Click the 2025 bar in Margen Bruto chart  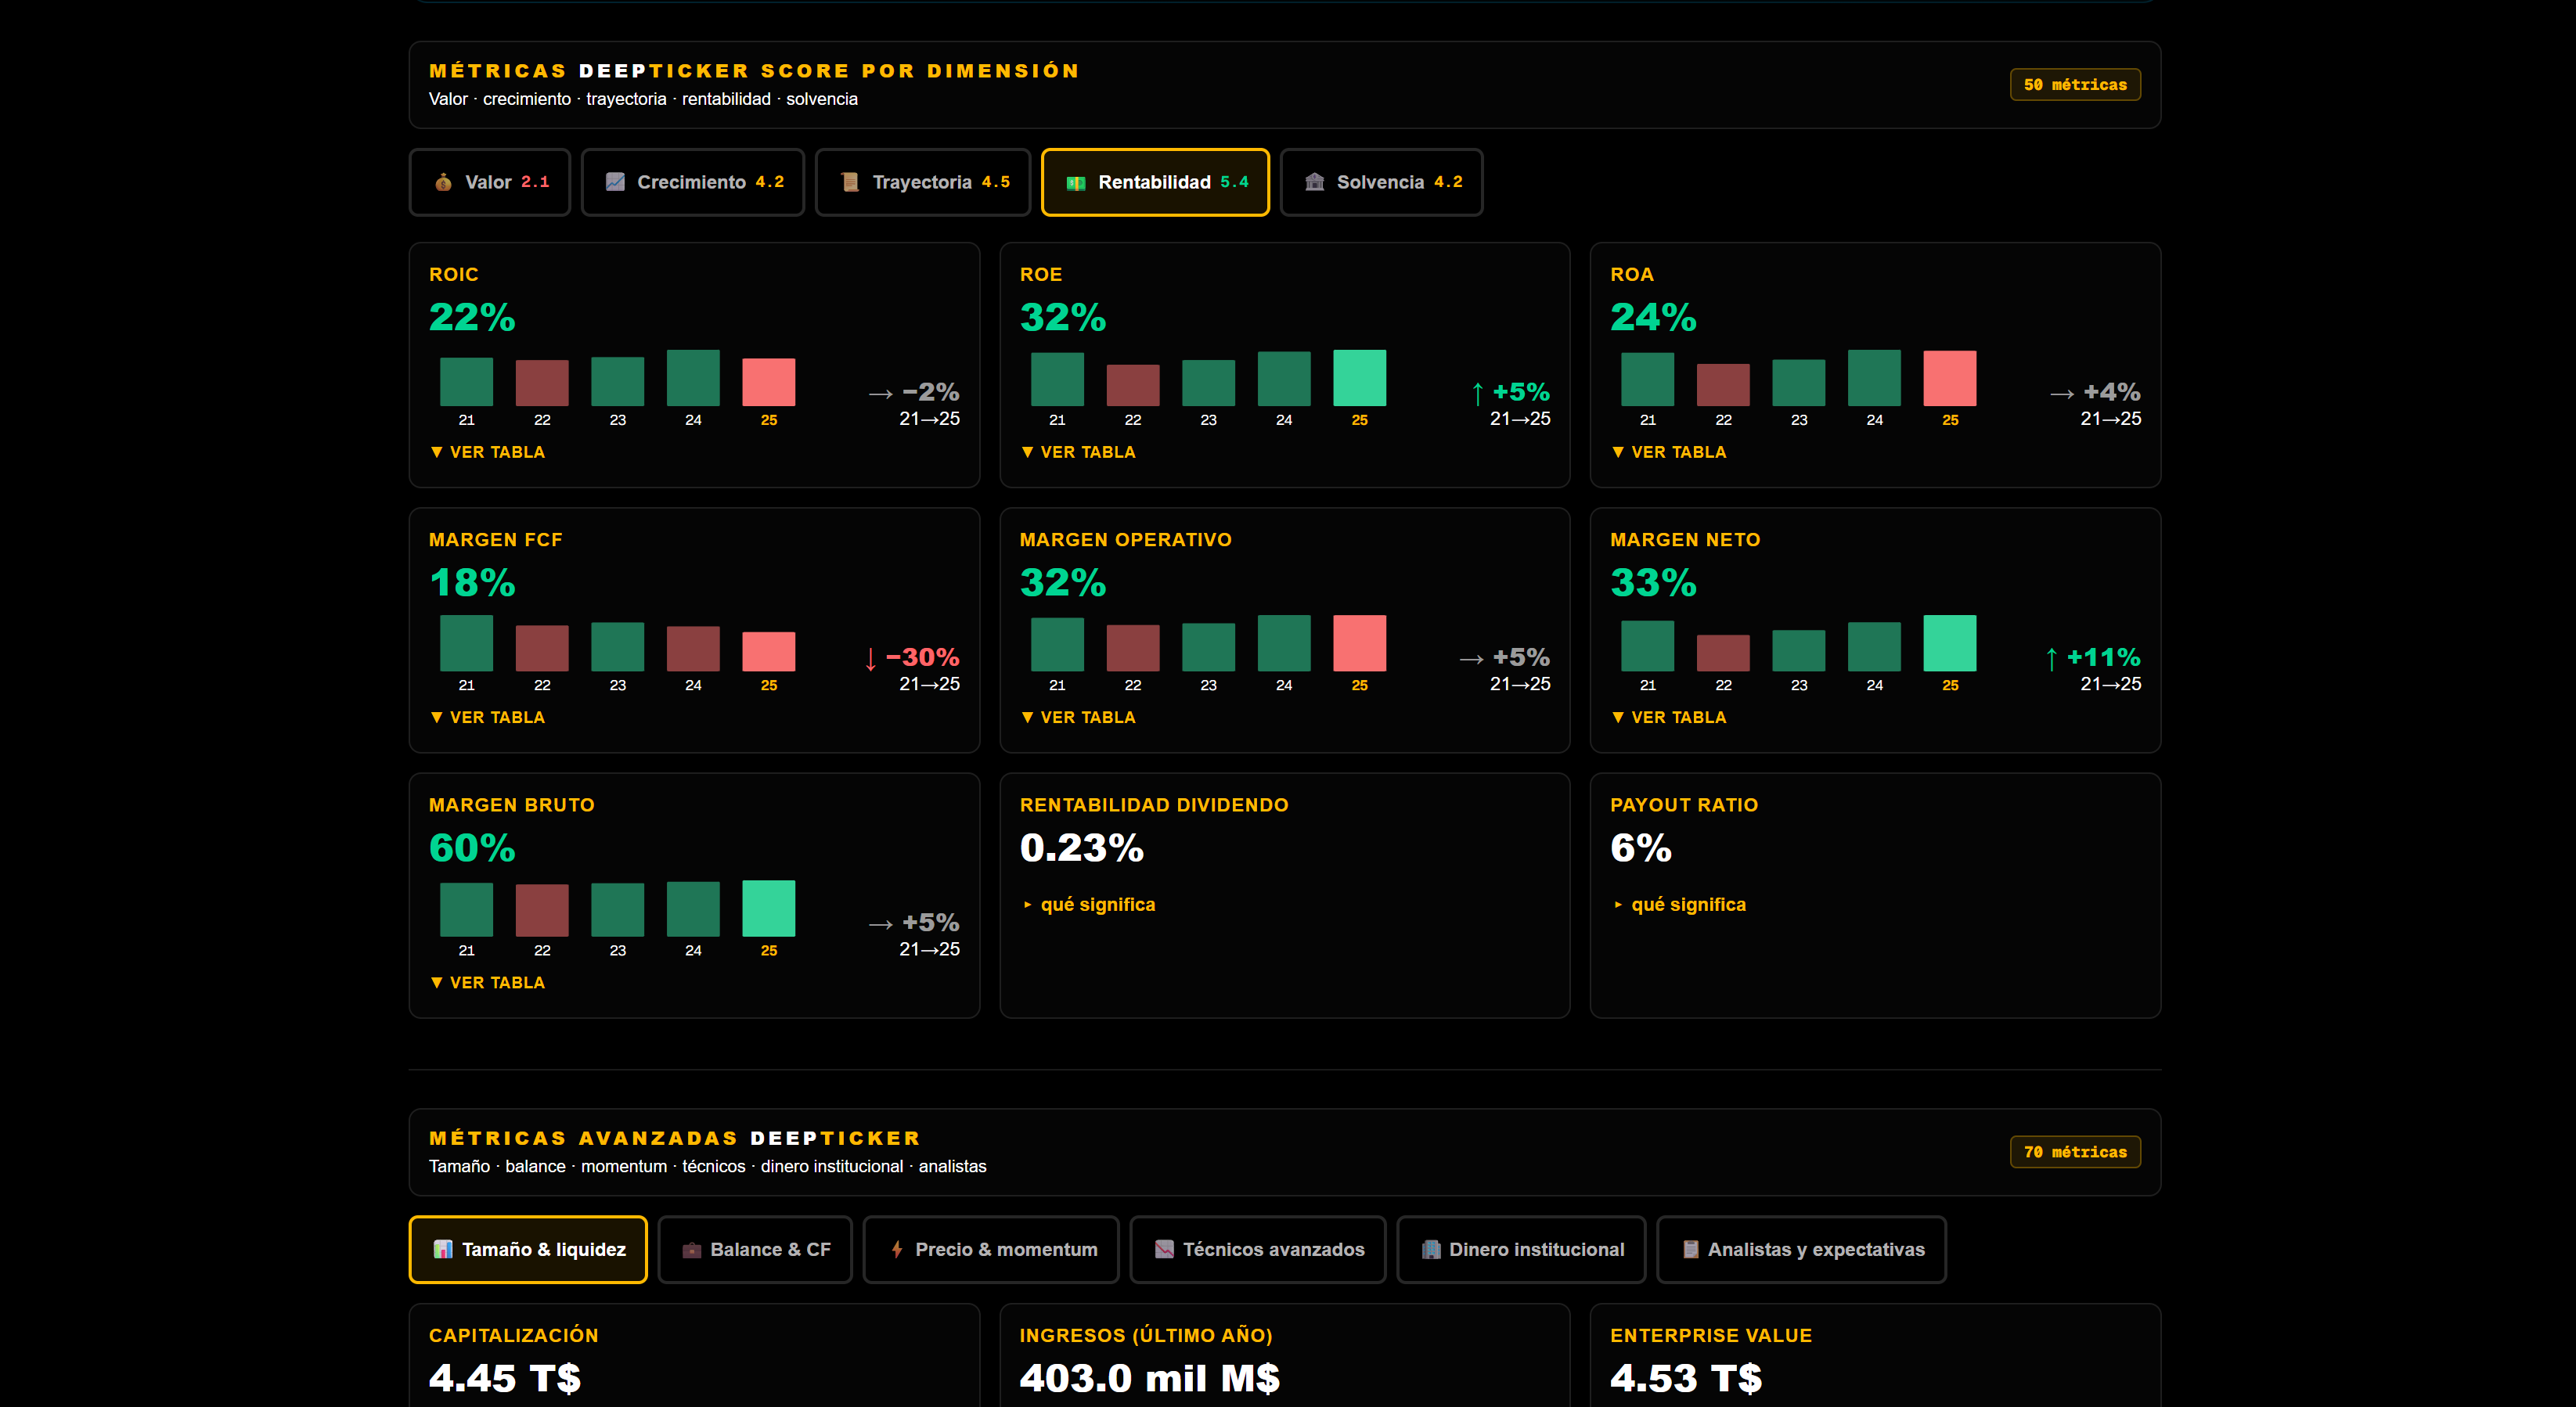coord(769,908)
